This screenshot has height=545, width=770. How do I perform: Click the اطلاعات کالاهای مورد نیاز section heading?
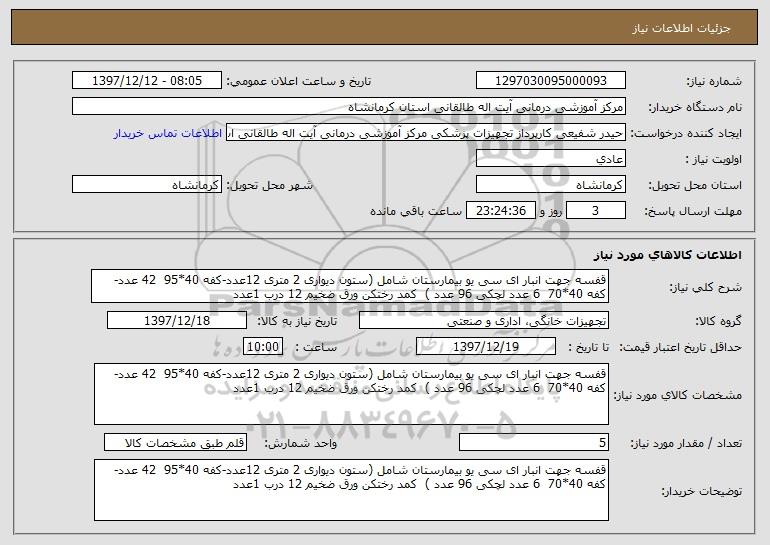667,255
